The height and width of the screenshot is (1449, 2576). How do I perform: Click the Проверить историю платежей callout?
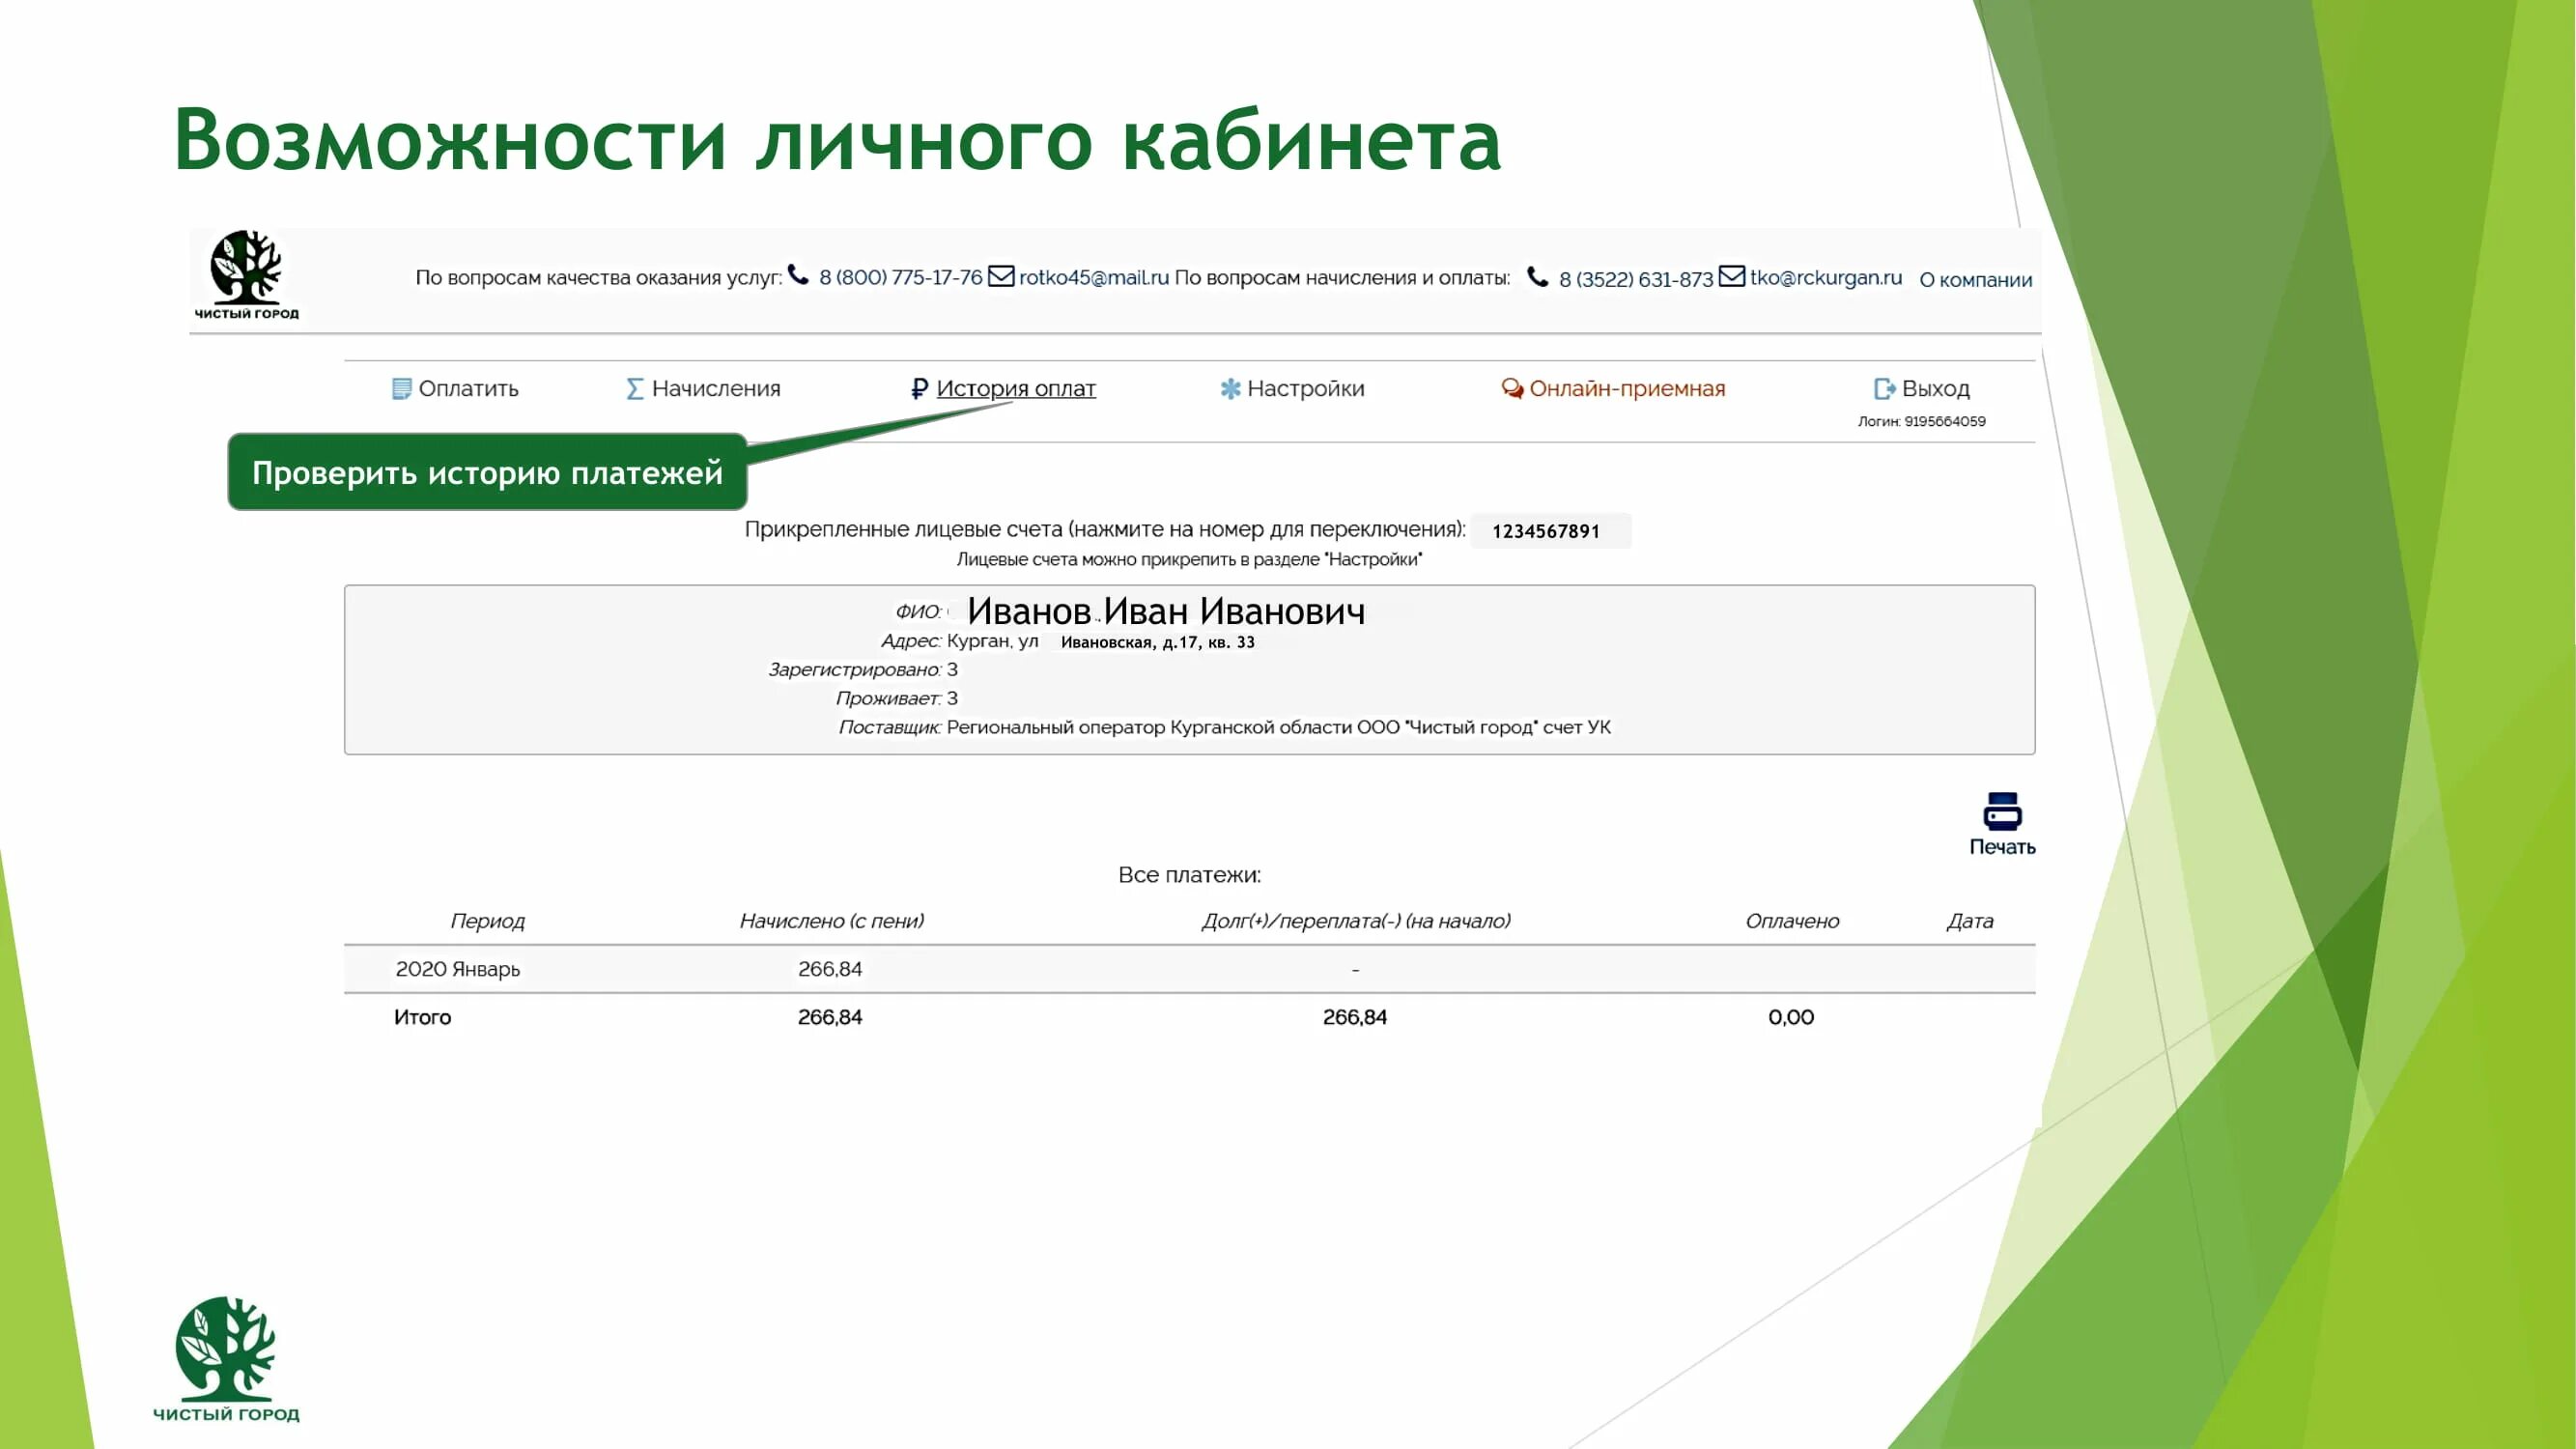(x=487, y=473)
